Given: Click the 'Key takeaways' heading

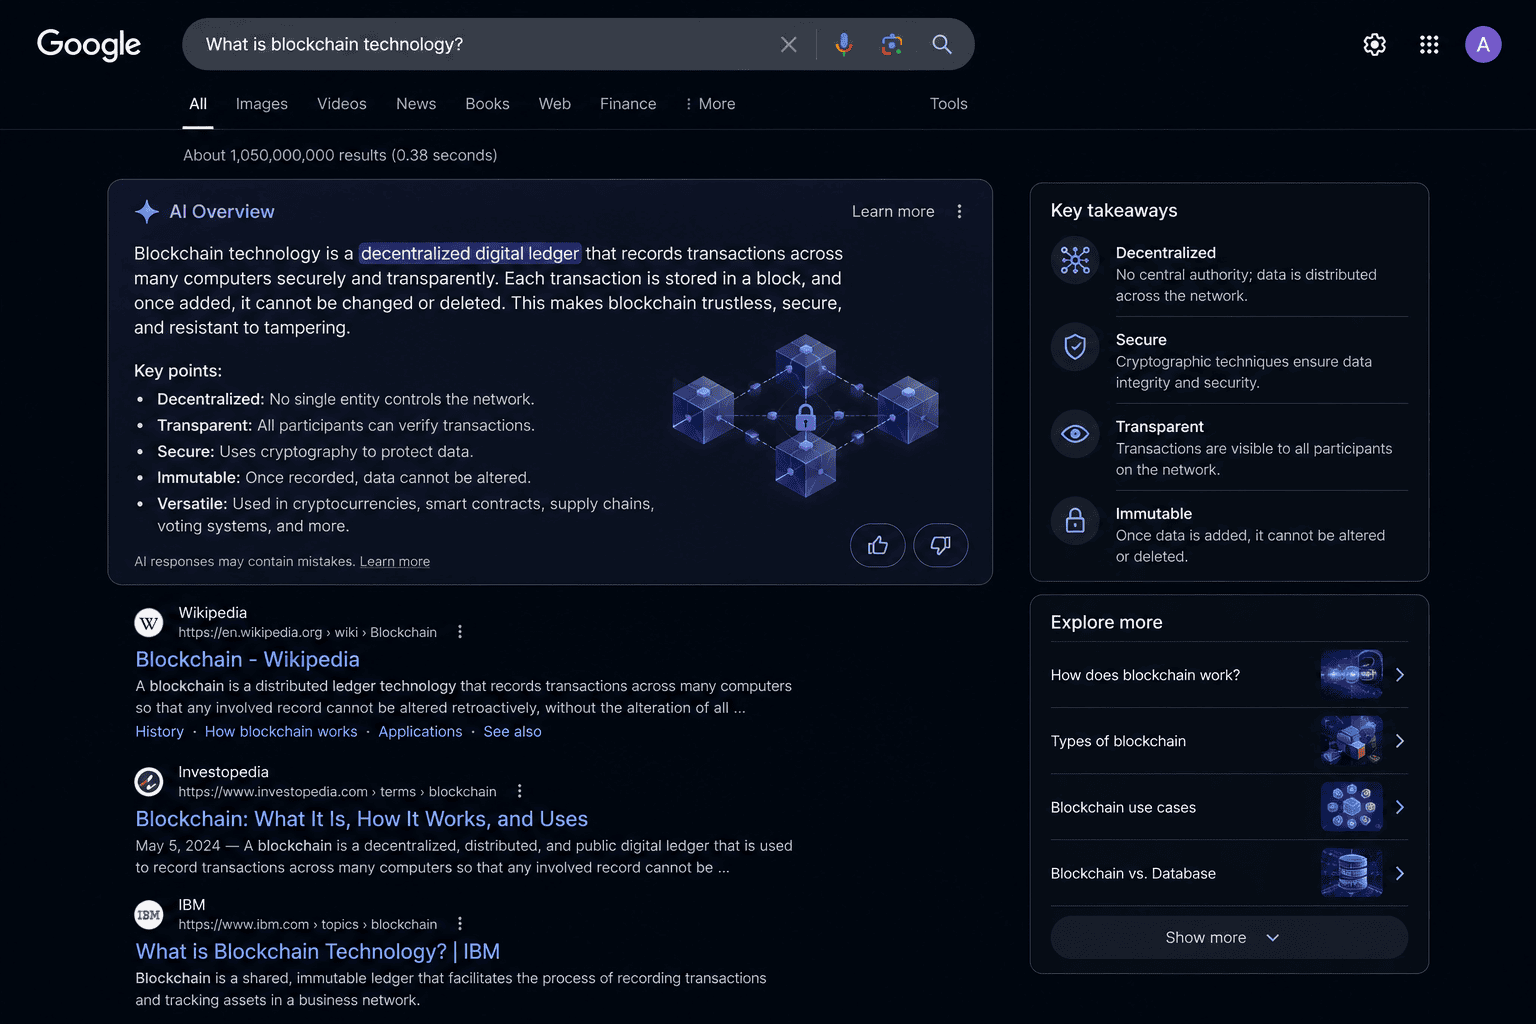Looking at the screenshot, I should pyautogui.click(x=1114, y=210).
